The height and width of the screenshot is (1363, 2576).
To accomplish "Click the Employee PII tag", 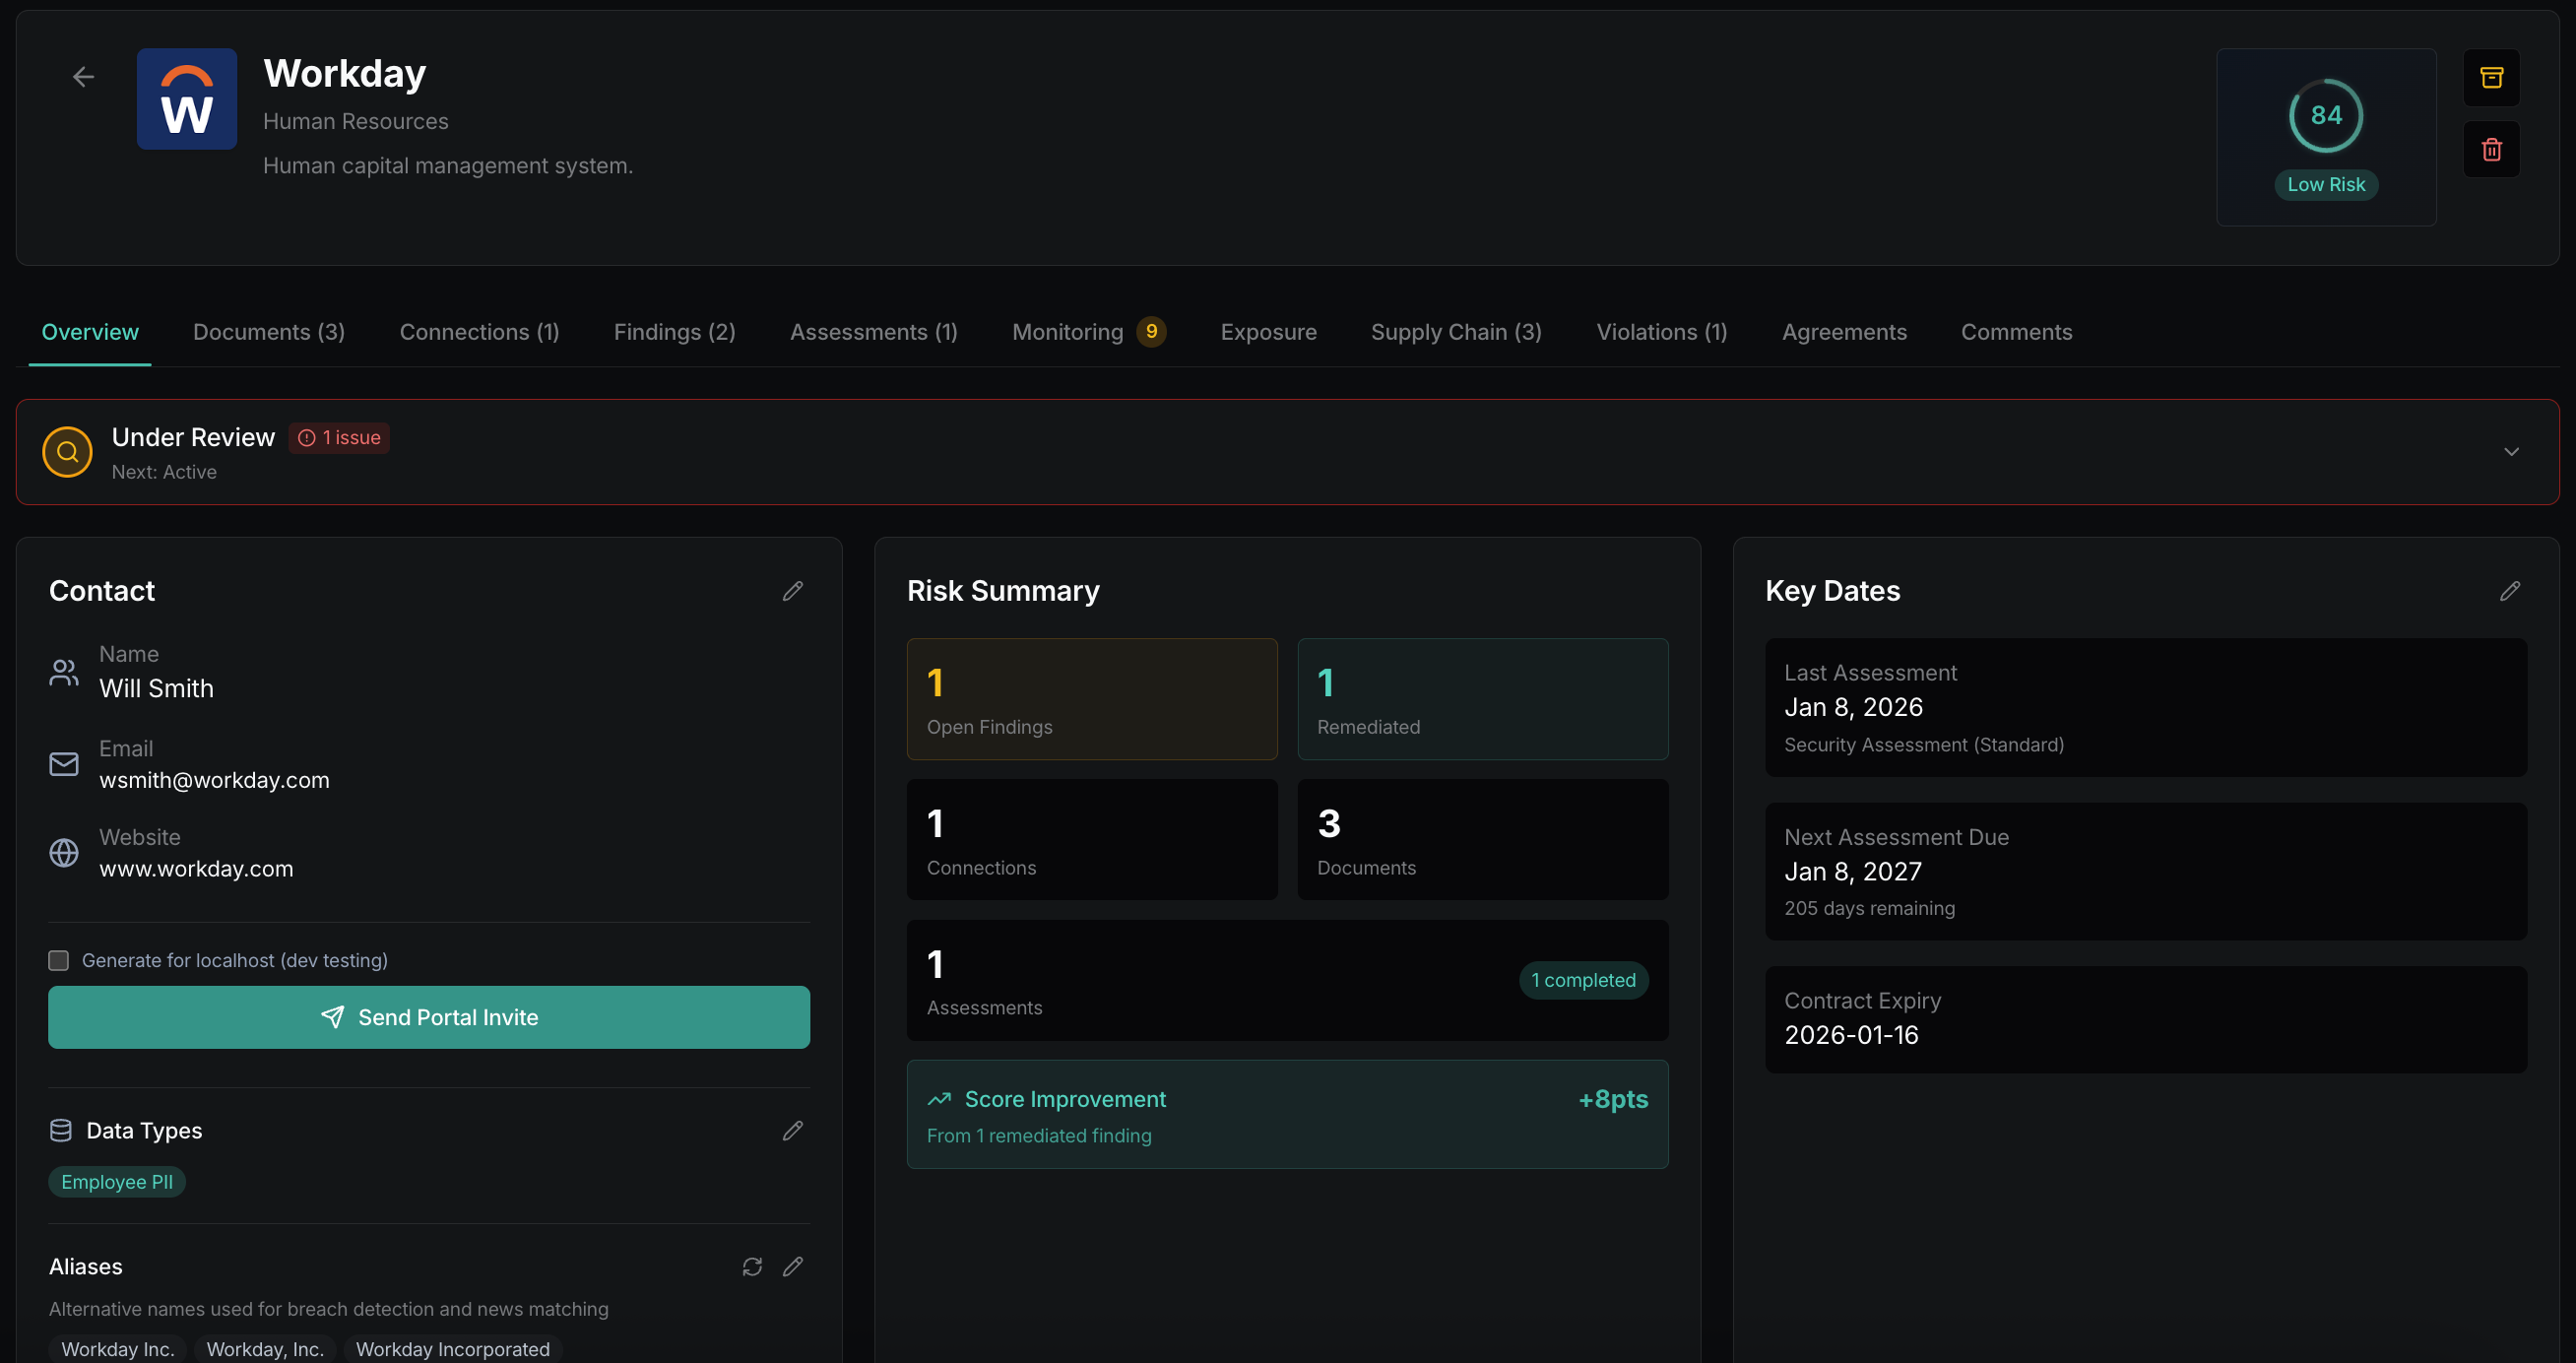I will (x=117, y=1182).
